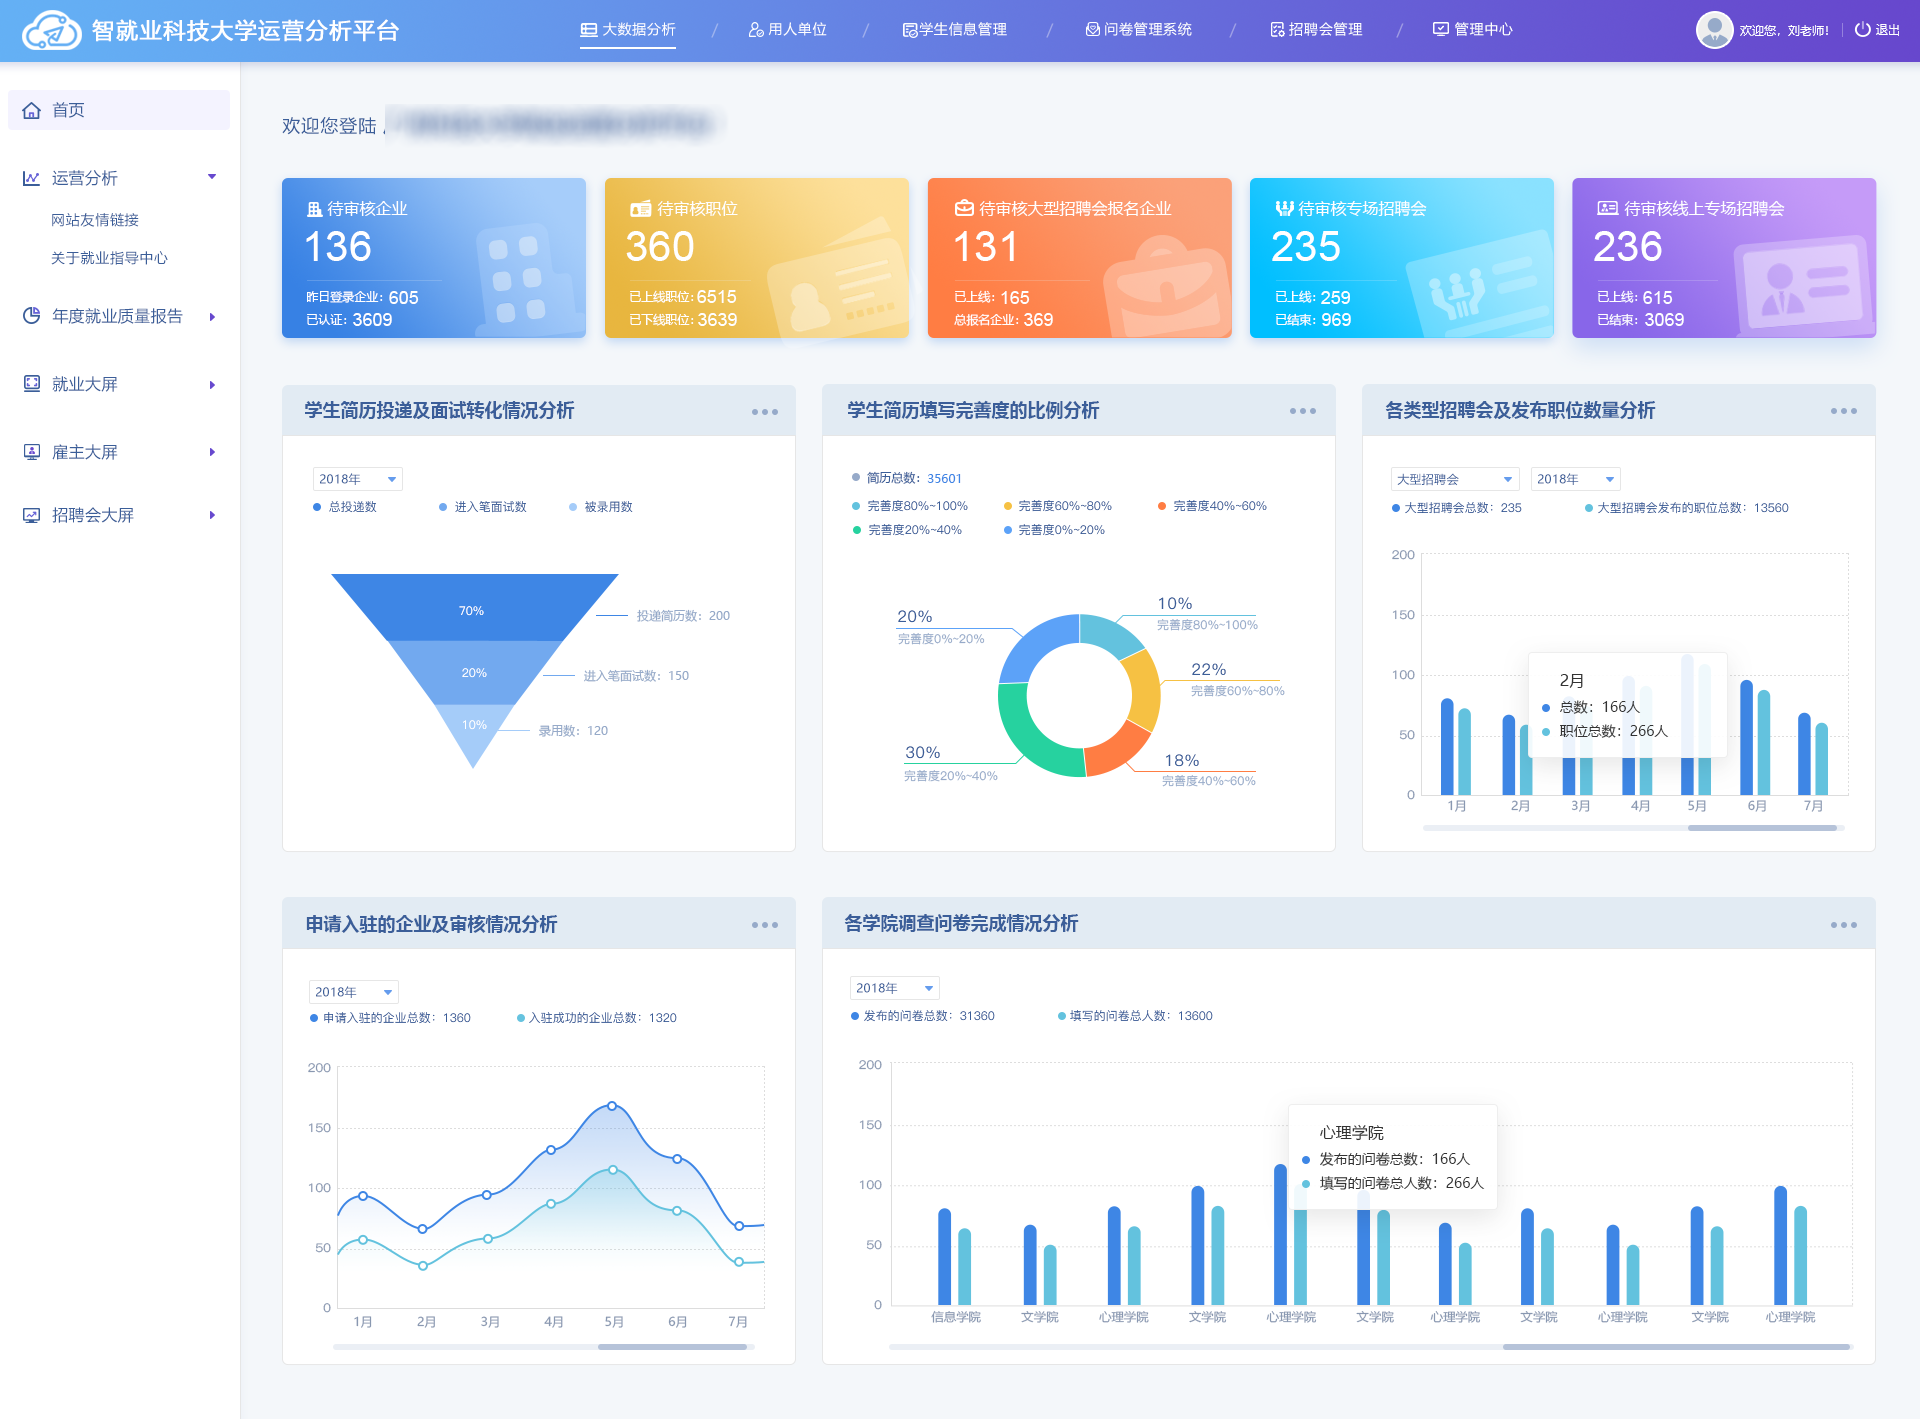
Task: Open 招聘会管理 top navigation tab
Action: (1316, 30)
